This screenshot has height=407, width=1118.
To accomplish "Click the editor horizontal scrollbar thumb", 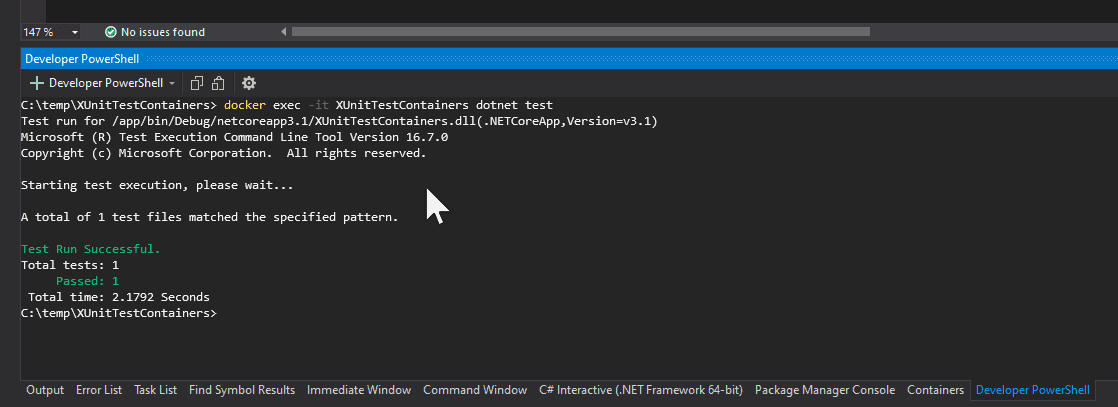I will coord(580,32).
